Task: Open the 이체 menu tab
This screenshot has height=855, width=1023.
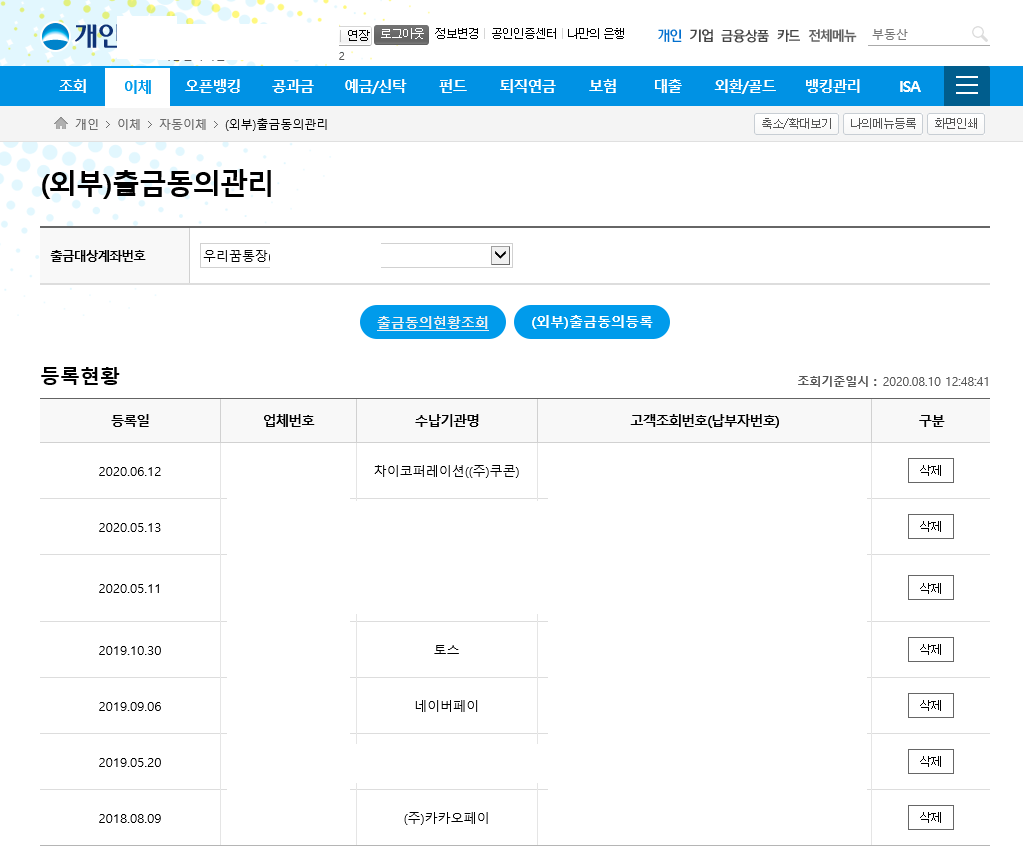Action: [x=137, y=87]
